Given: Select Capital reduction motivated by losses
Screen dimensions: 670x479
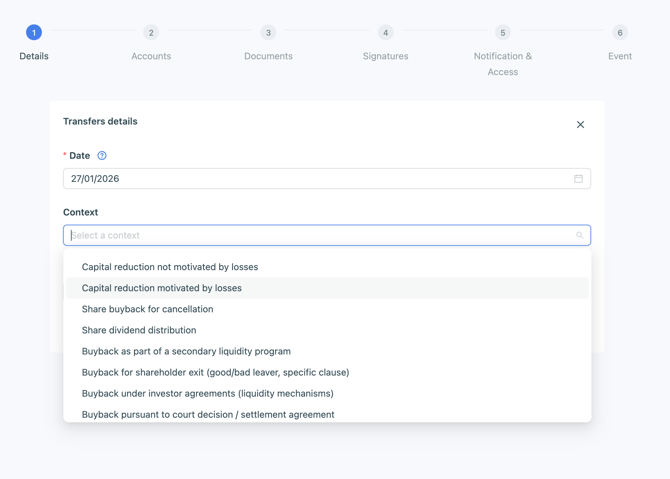Looking at the screenshot, I should pyautogui.click(x=162, y=288).
